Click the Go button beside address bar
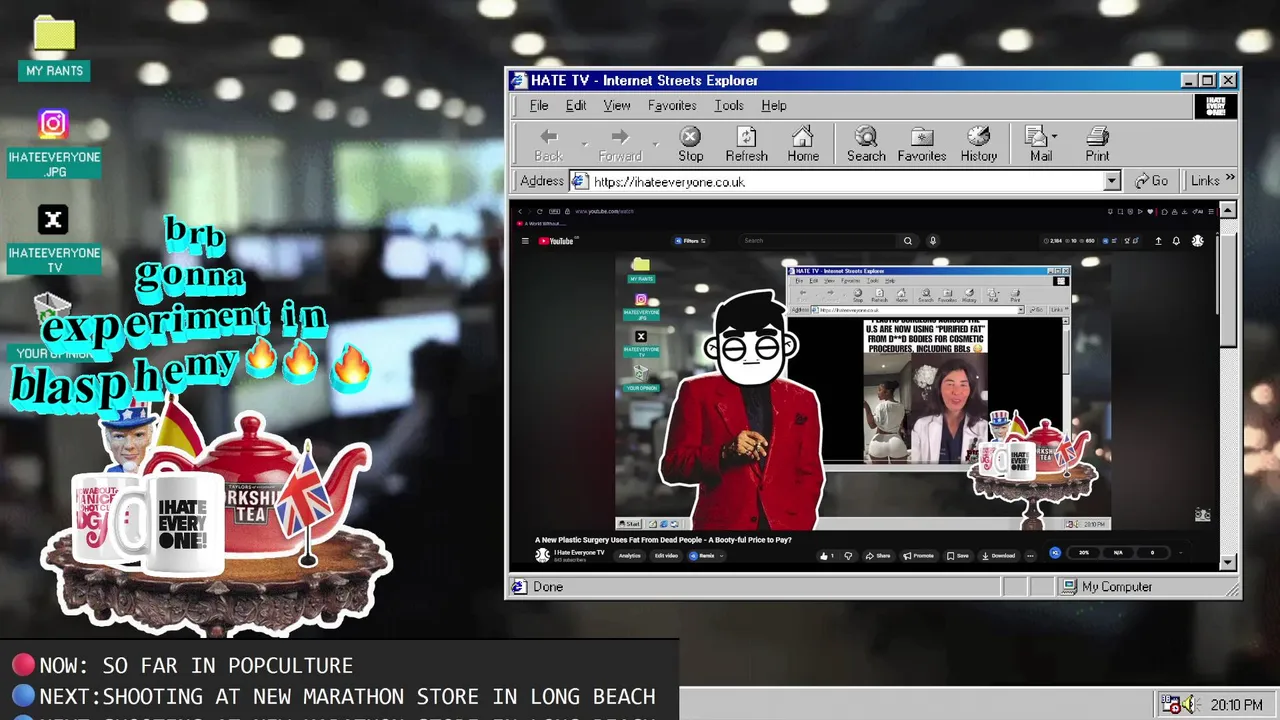Screen dimensions: 1280x720 pyautogui.click(x=1152, y=181)
